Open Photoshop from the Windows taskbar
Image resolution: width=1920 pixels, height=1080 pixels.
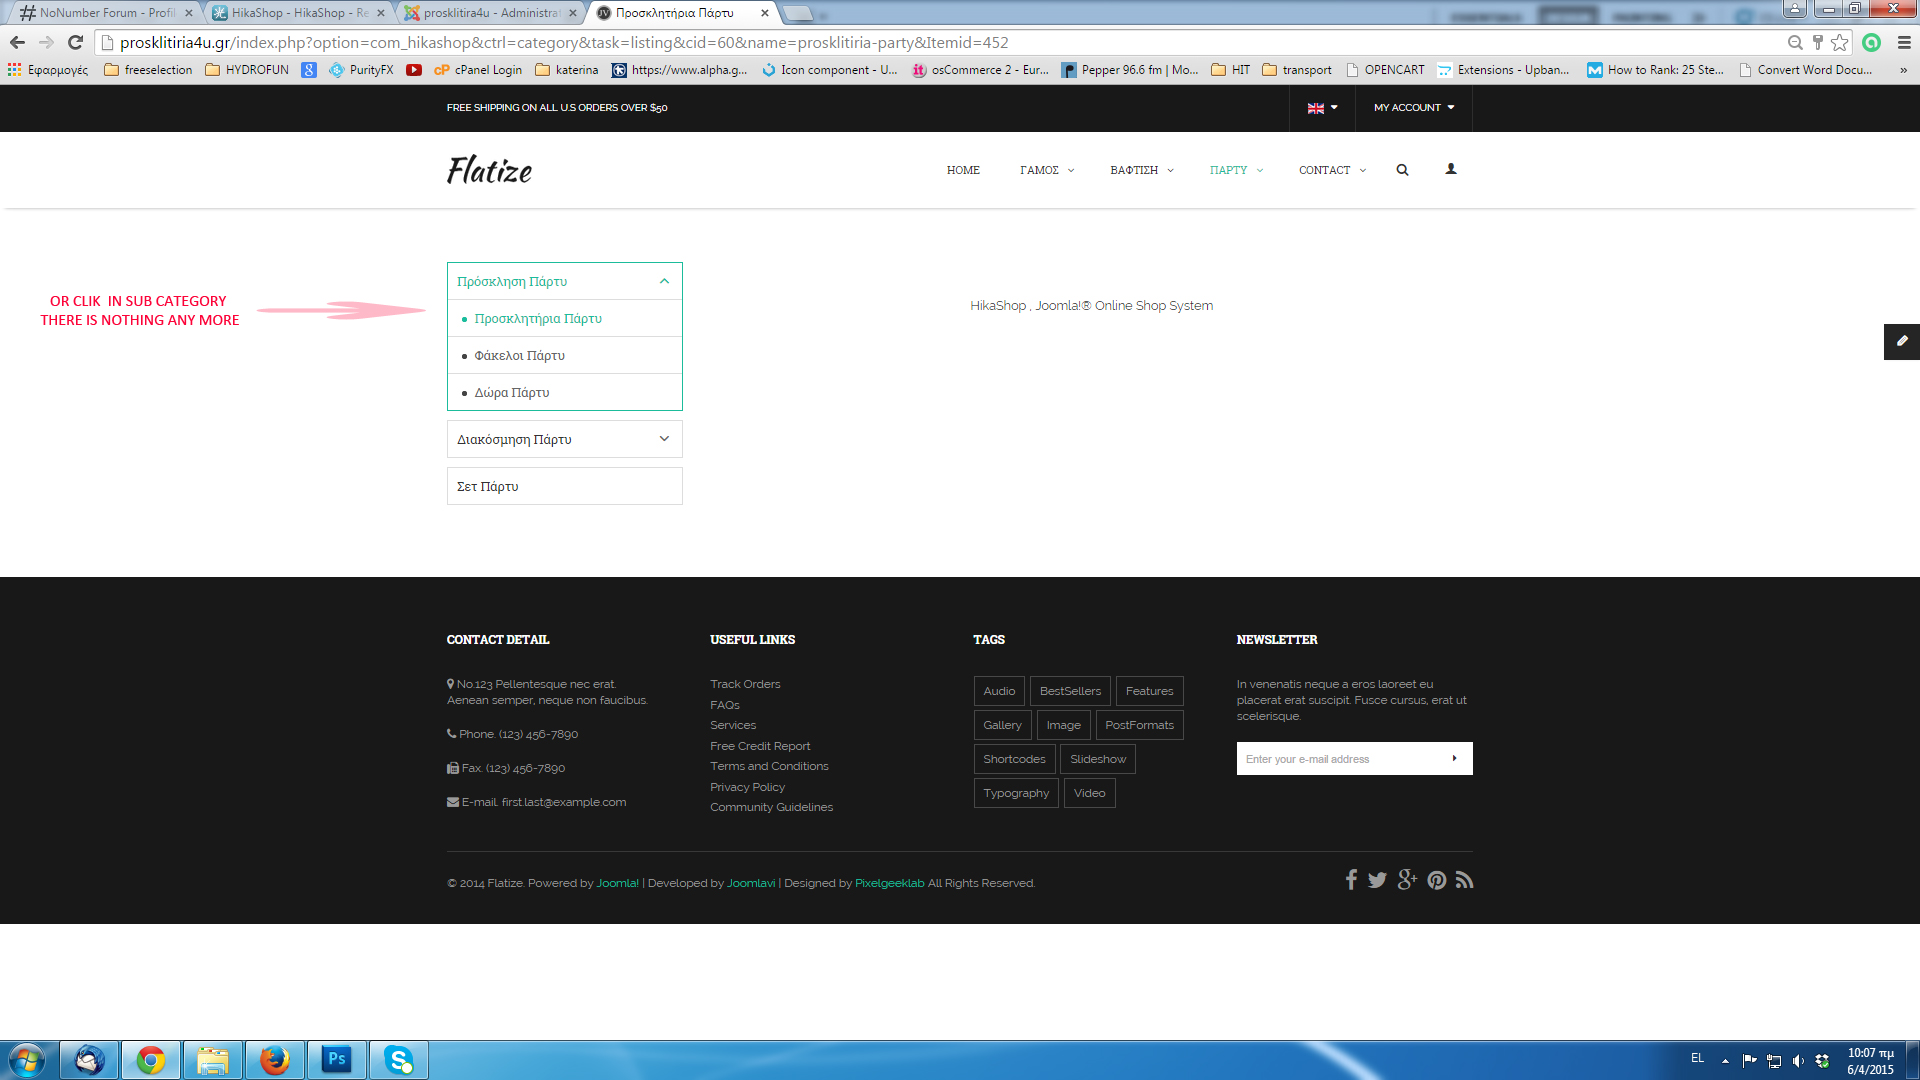[336, 1059]
